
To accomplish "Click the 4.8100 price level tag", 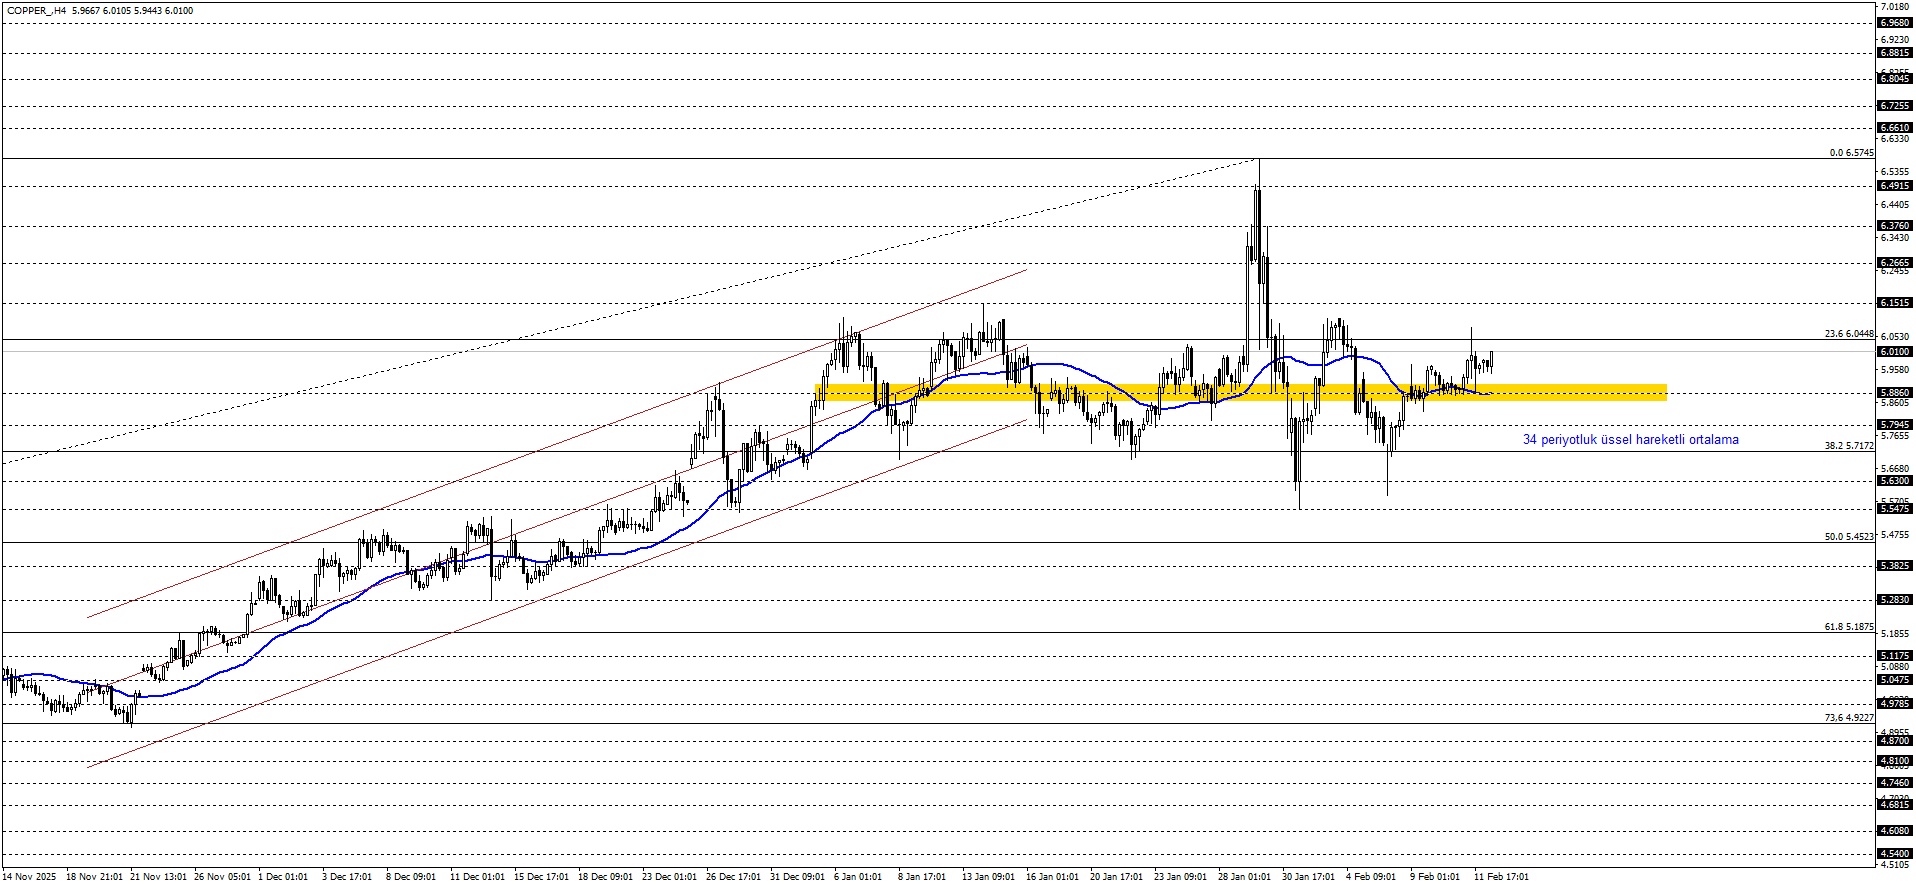I will (x=1895, y=761).
